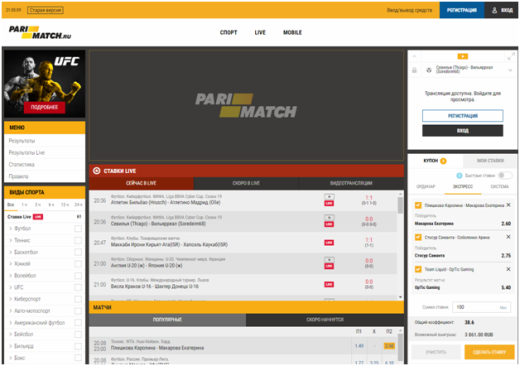The image size is (520, 366).
Task: Uncheck Team Liquid - OpTic Gaming checkbox
Action: click(418, 269)
